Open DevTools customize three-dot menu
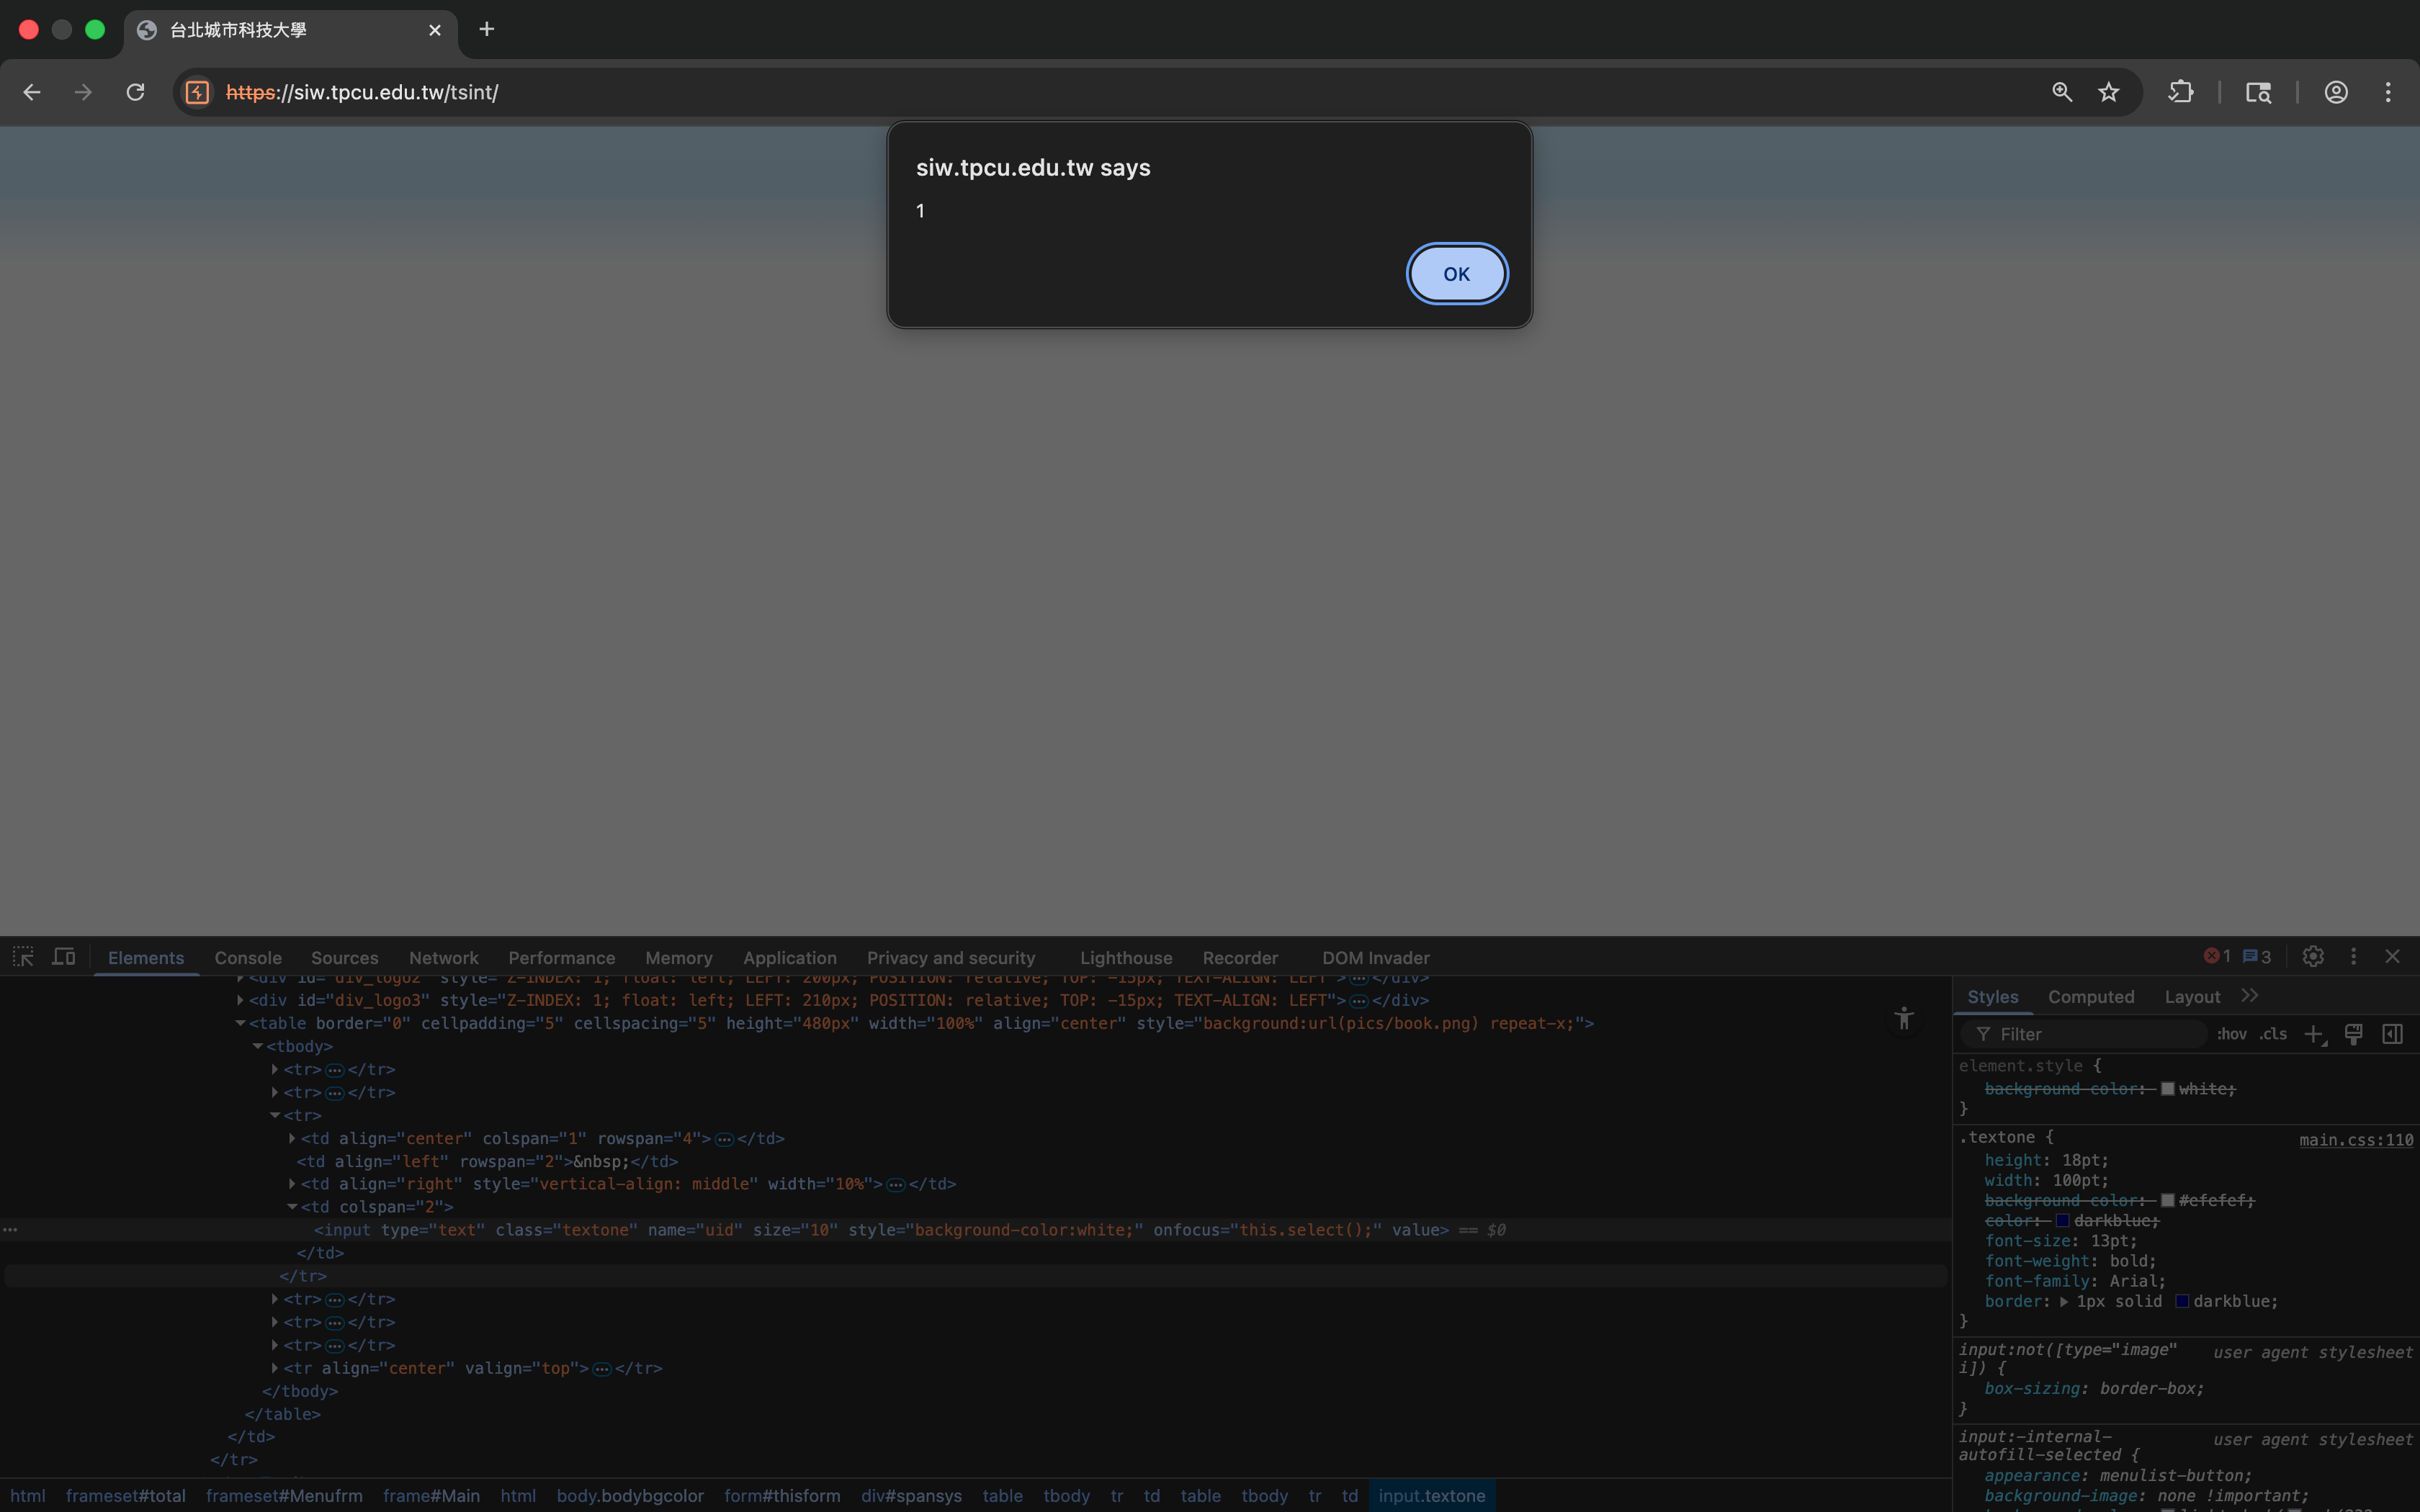The height and width of the screenshot is (1512, 2420). pyautogui.click(x=2353, y=957)
